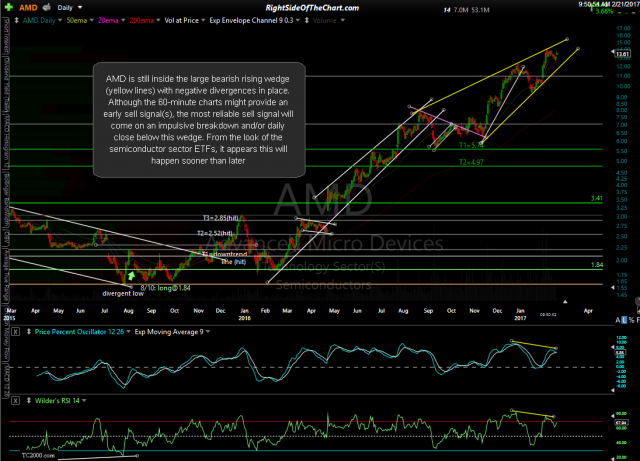
Task: Open the Exp Moving Average 9 dropdown
Action: (208, 332)
